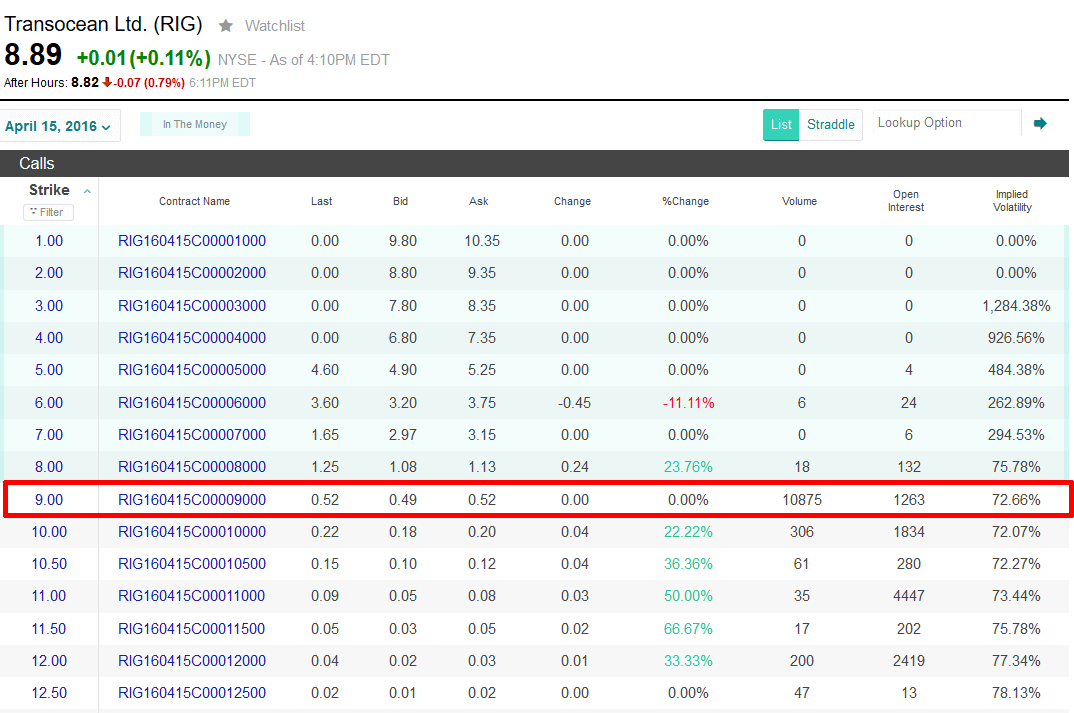Click the 1.00 strike price link

point(49,241)
